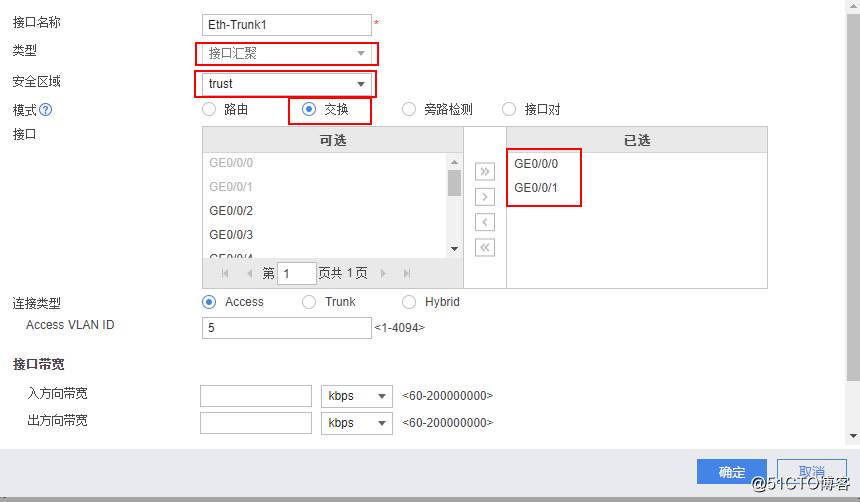860x502 pixels.
Task: Click the Access VLAN ID input field
Action: (286, 328)
